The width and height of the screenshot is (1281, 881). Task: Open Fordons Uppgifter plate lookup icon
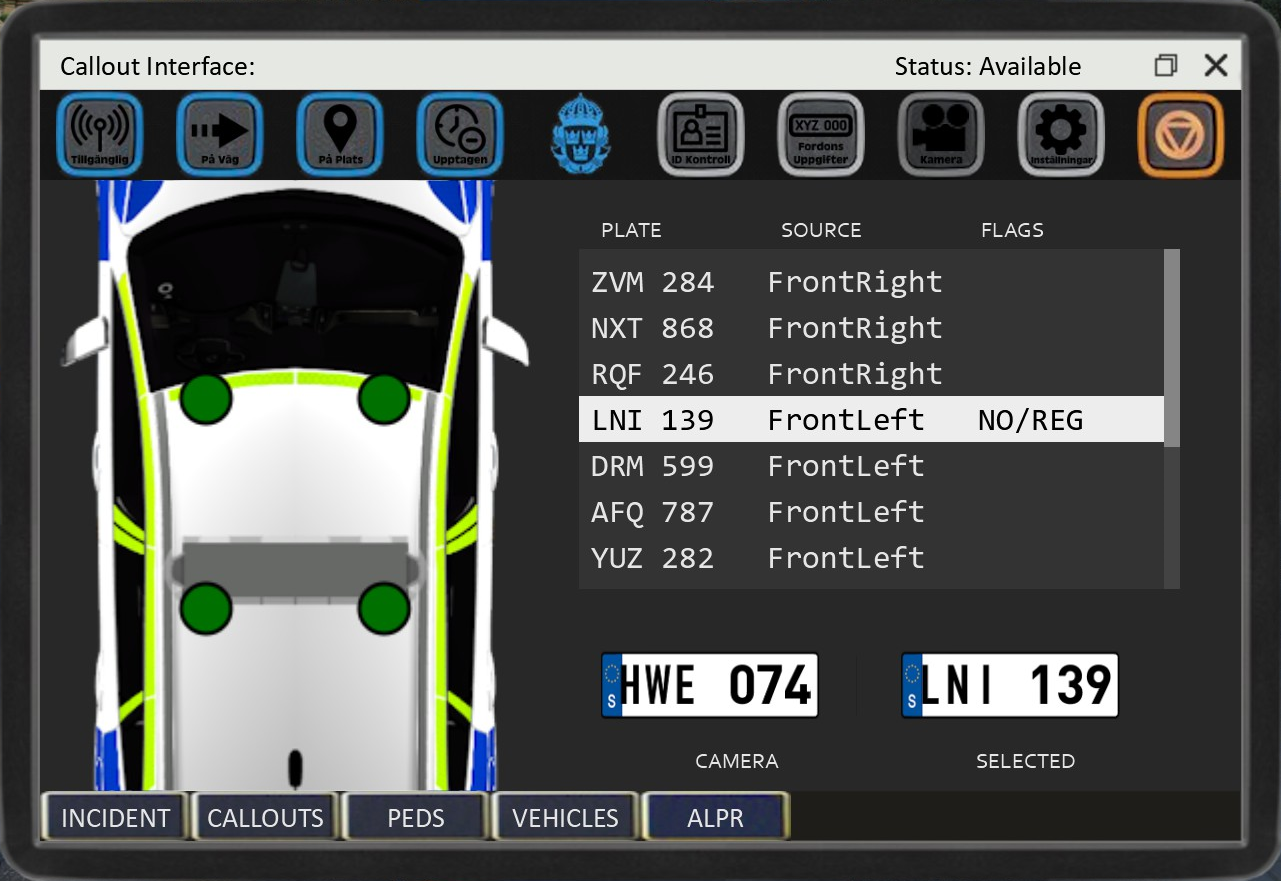point(820,134)
